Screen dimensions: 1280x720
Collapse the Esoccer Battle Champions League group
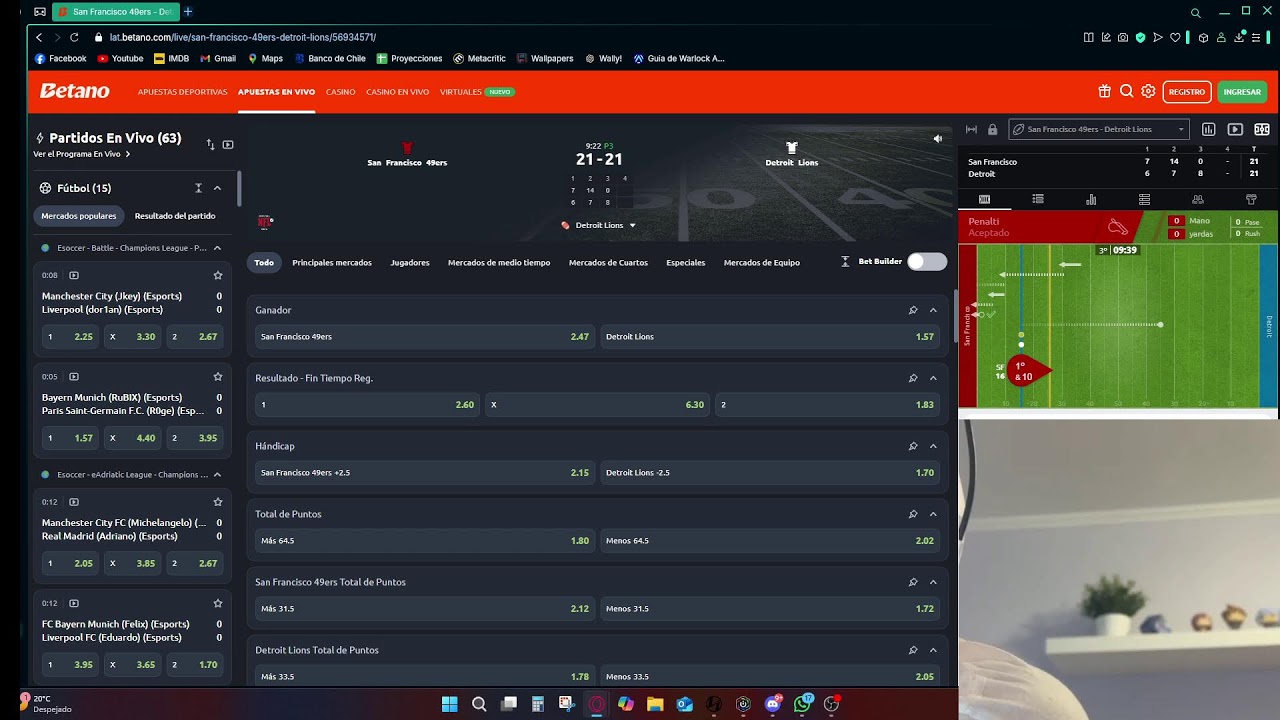(x=217, y=248)
